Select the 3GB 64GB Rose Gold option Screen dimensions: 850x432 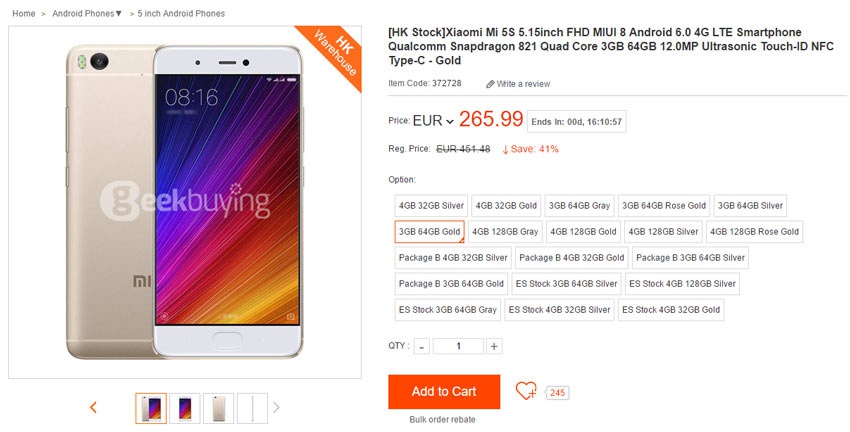[x=664, y=205]
